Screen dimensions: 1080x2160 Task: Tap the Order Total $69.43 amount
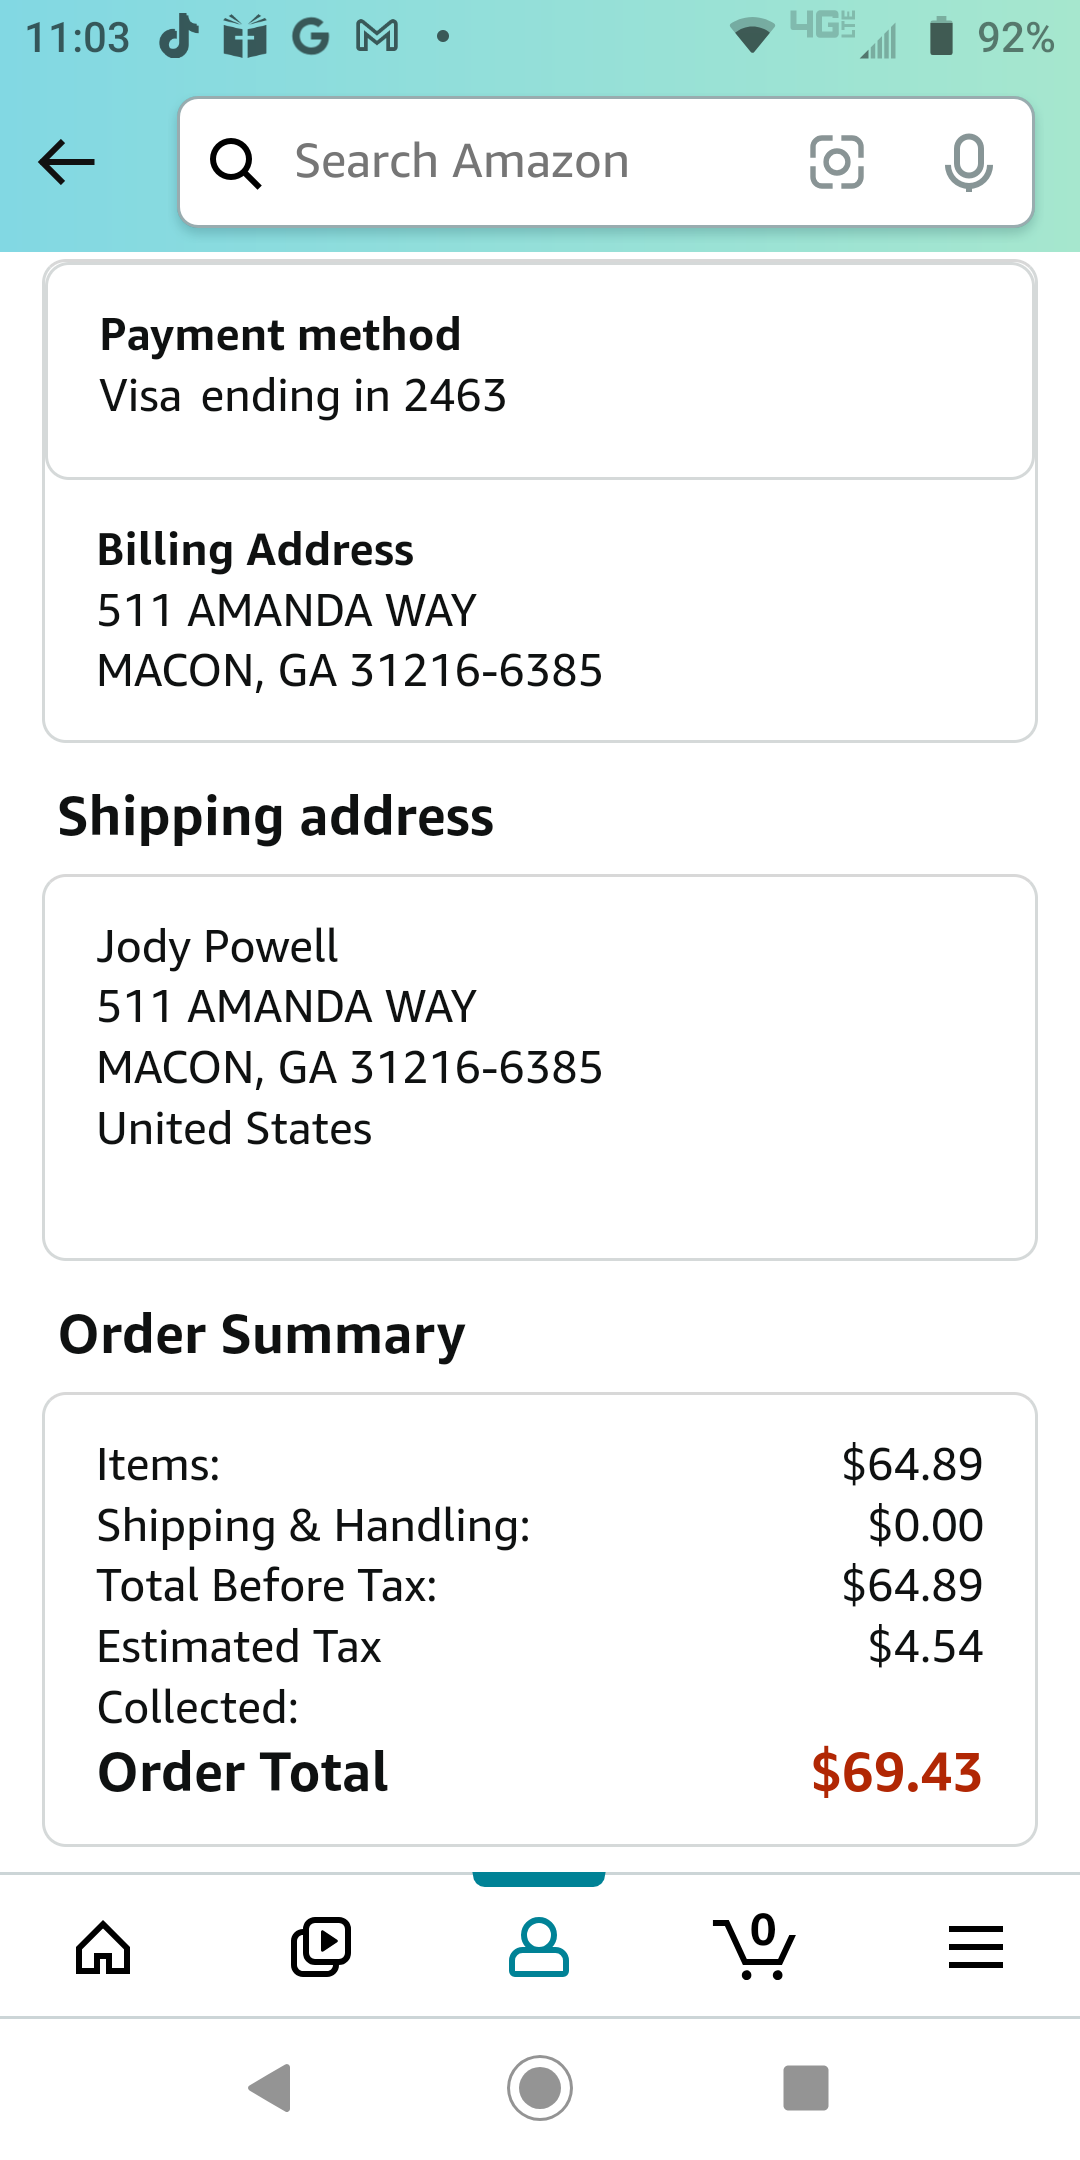click(x=896, y=1772)
